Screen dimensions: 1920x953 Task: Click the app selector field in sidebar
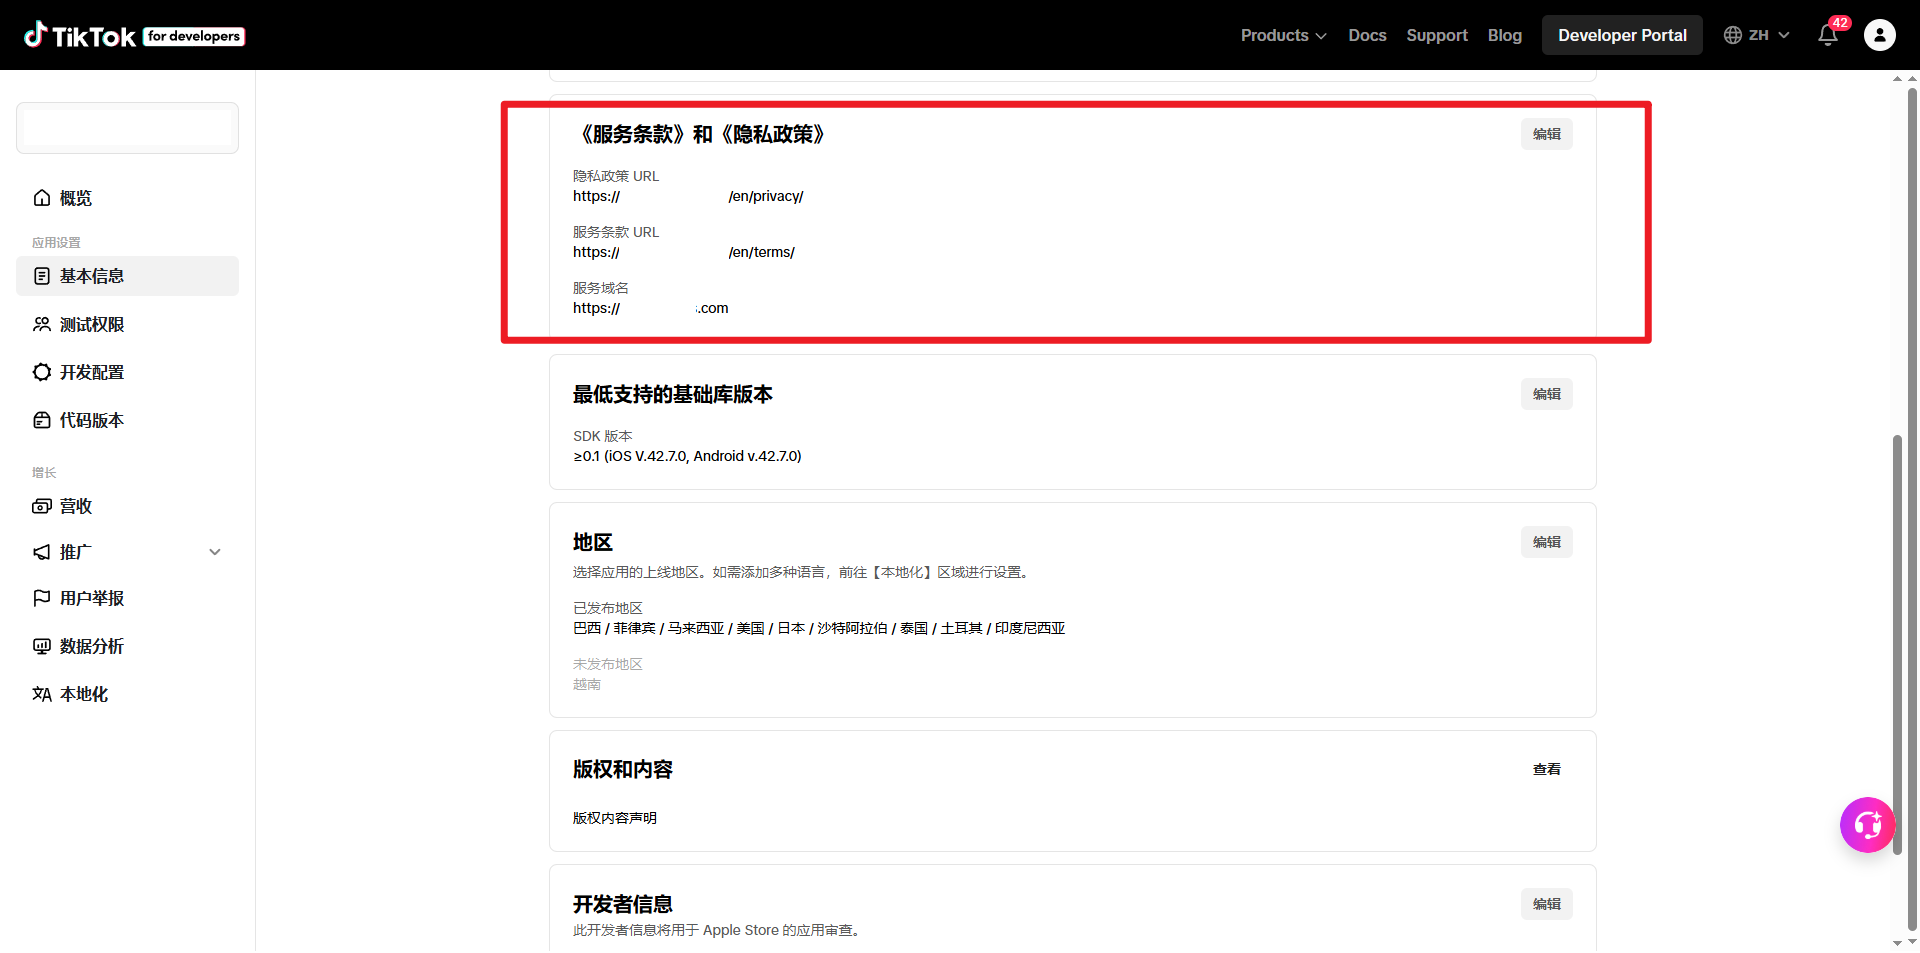pyautogui.click(x=127, y=128)
